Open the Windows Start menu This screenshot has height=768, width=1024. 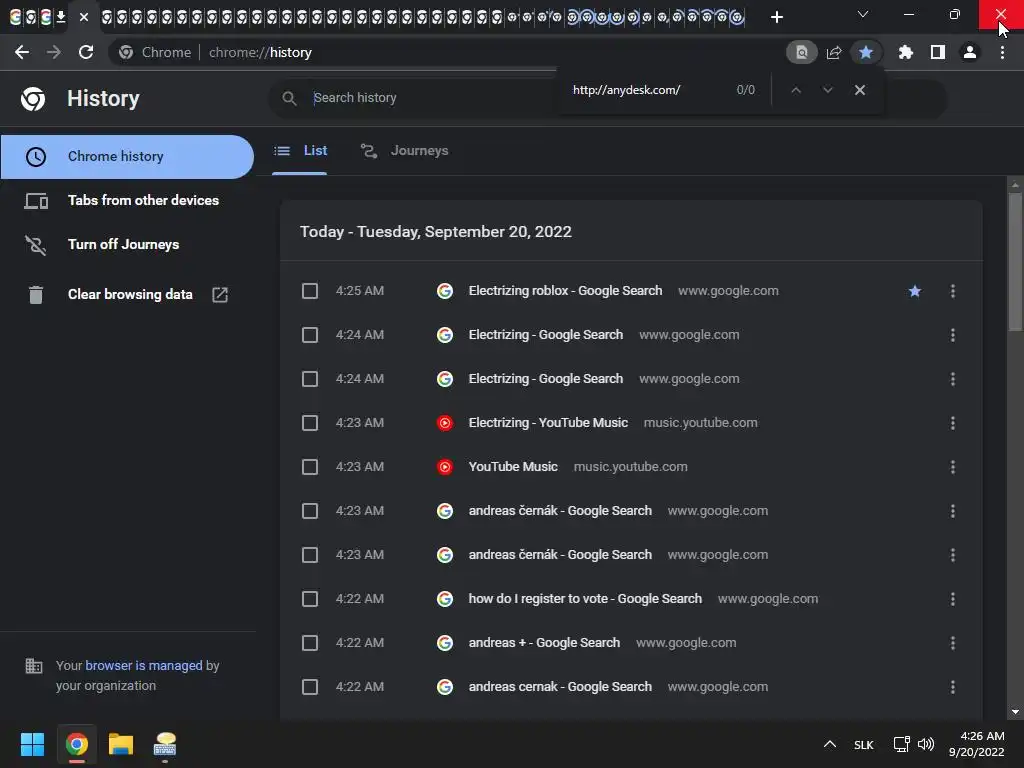32,744
